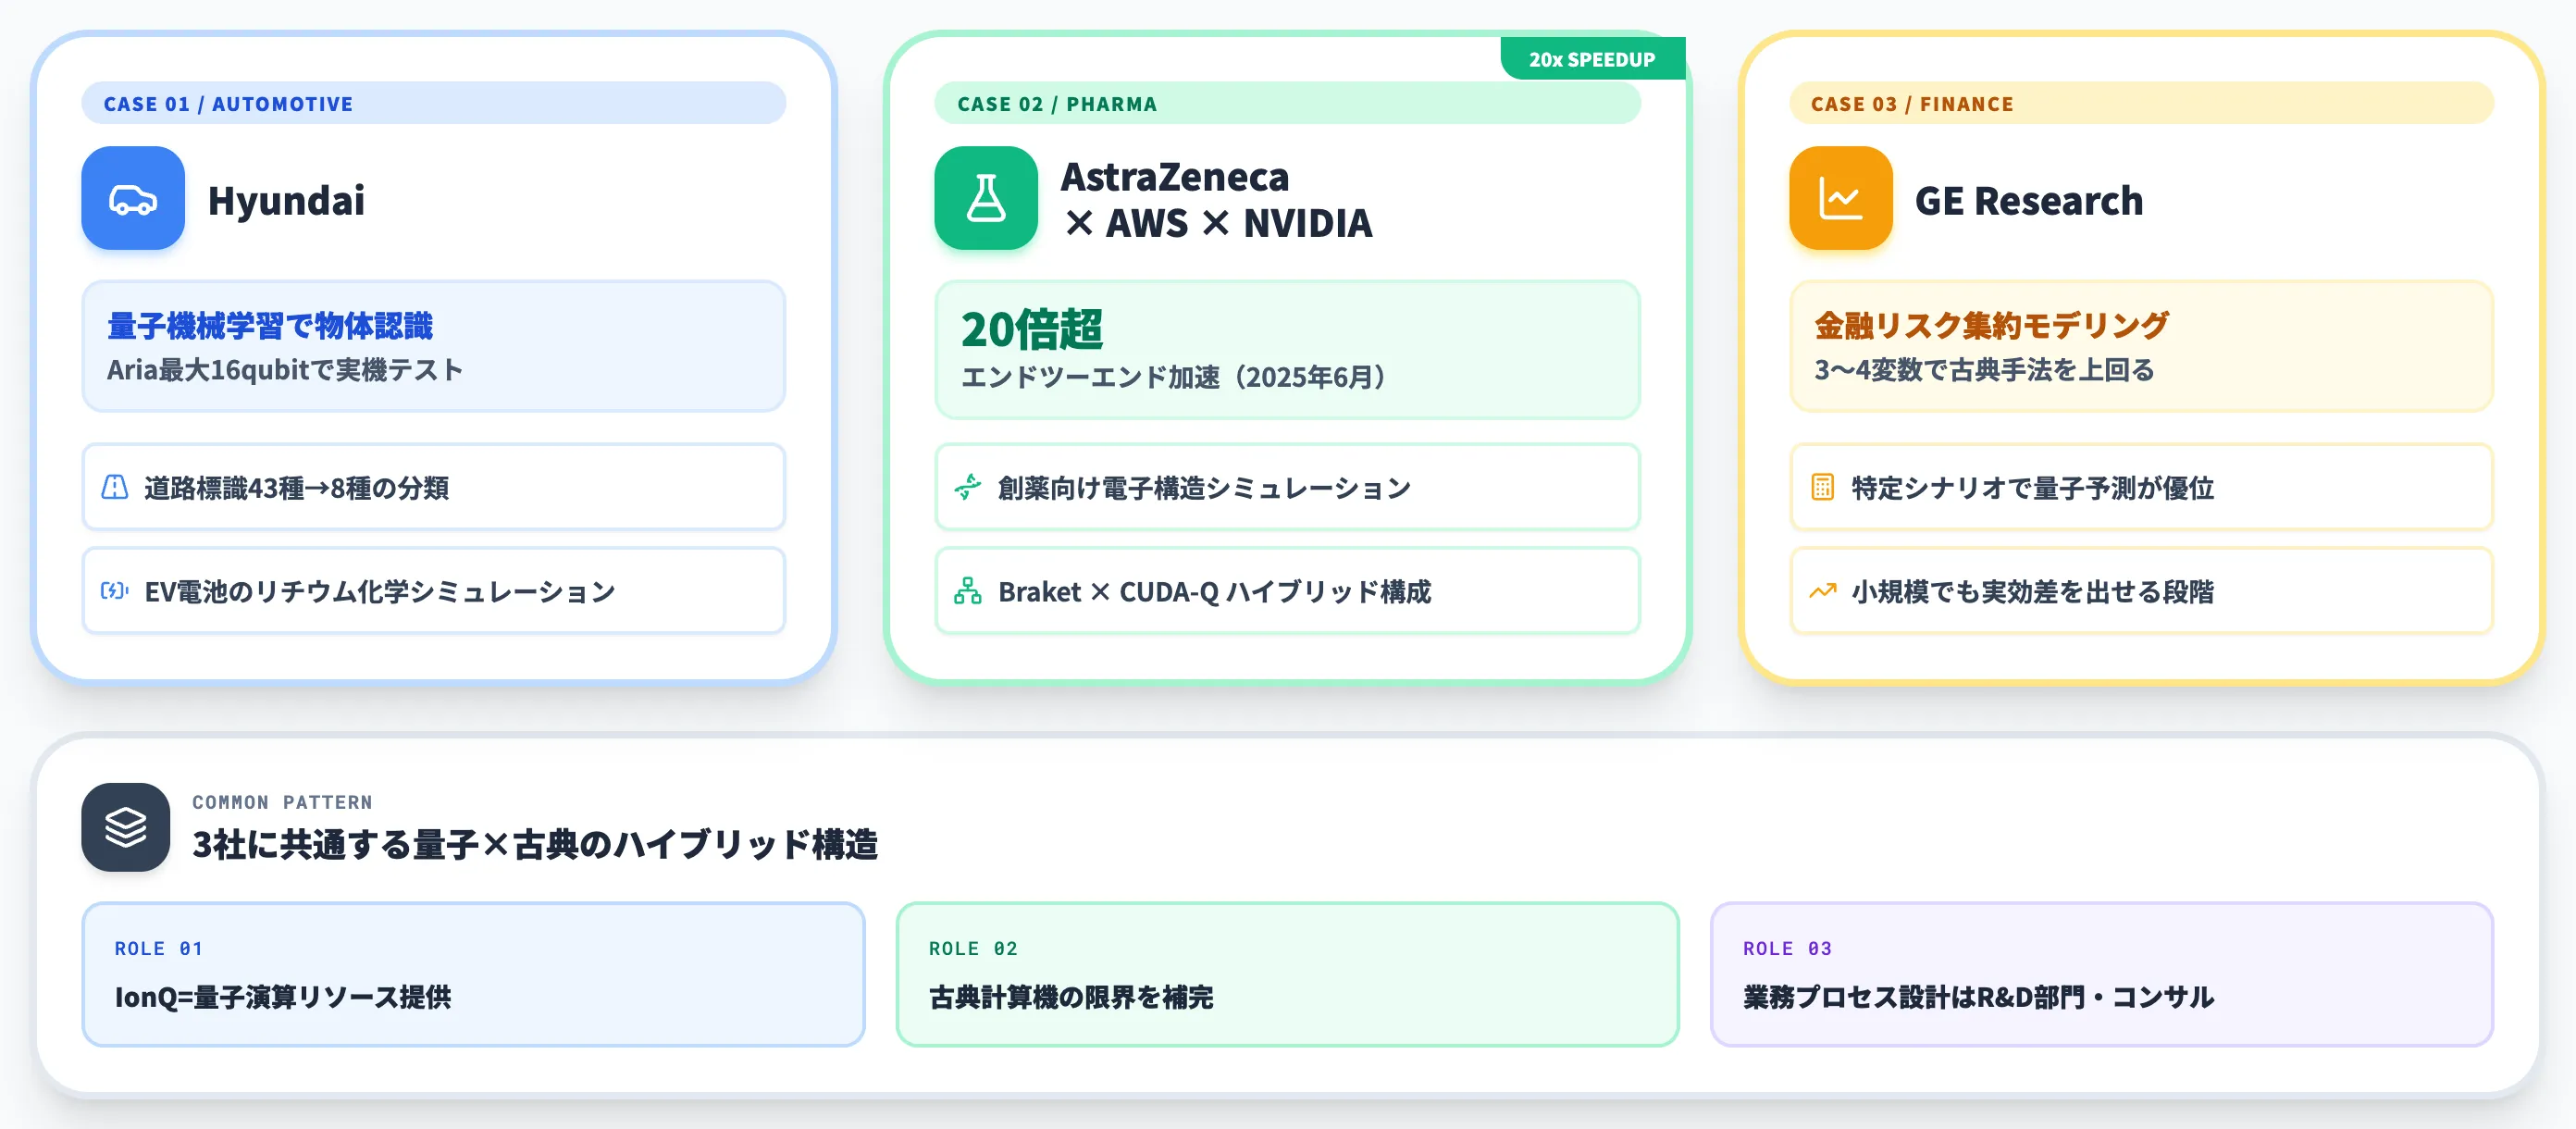Click the Hyundai company heading
2576x1129 pixels.
tap(286, 201)
